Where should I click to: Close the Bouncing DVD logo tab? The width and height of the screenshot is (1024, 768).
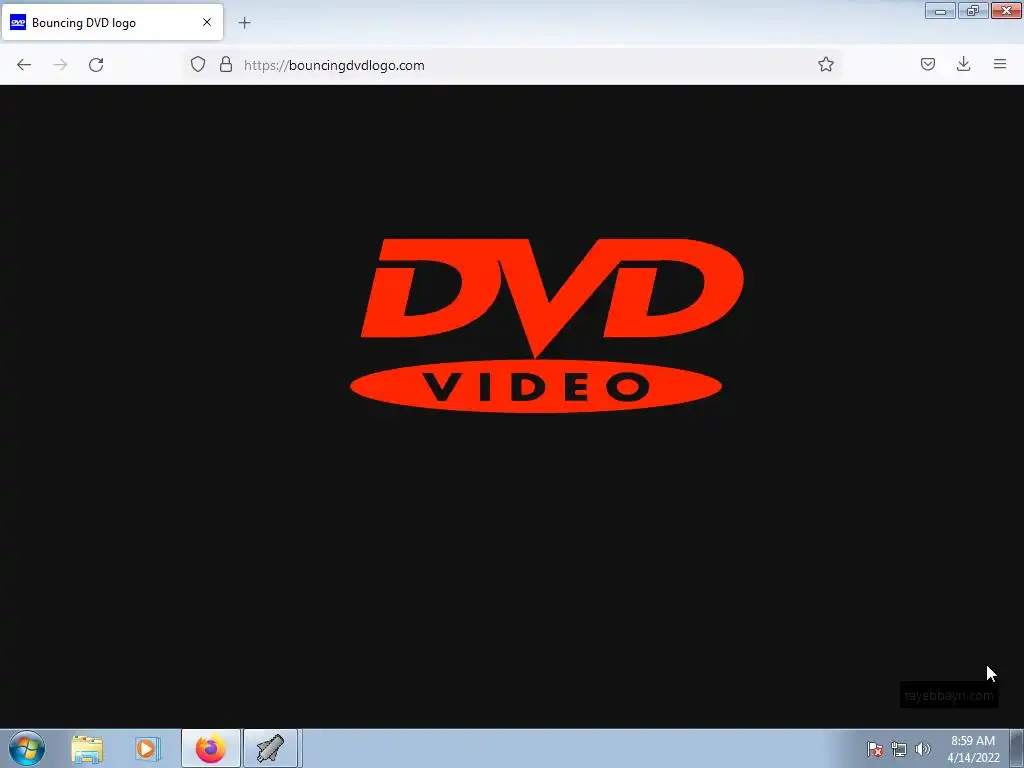click(207, 22)
